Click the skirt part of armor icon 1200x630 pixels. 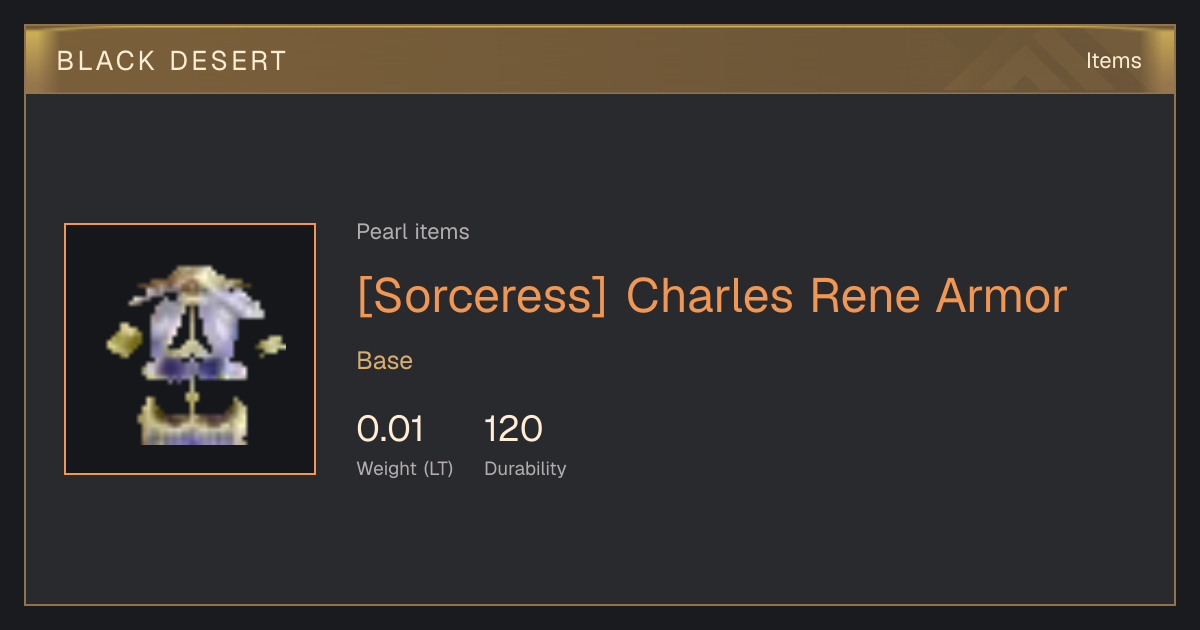(192, 420)
